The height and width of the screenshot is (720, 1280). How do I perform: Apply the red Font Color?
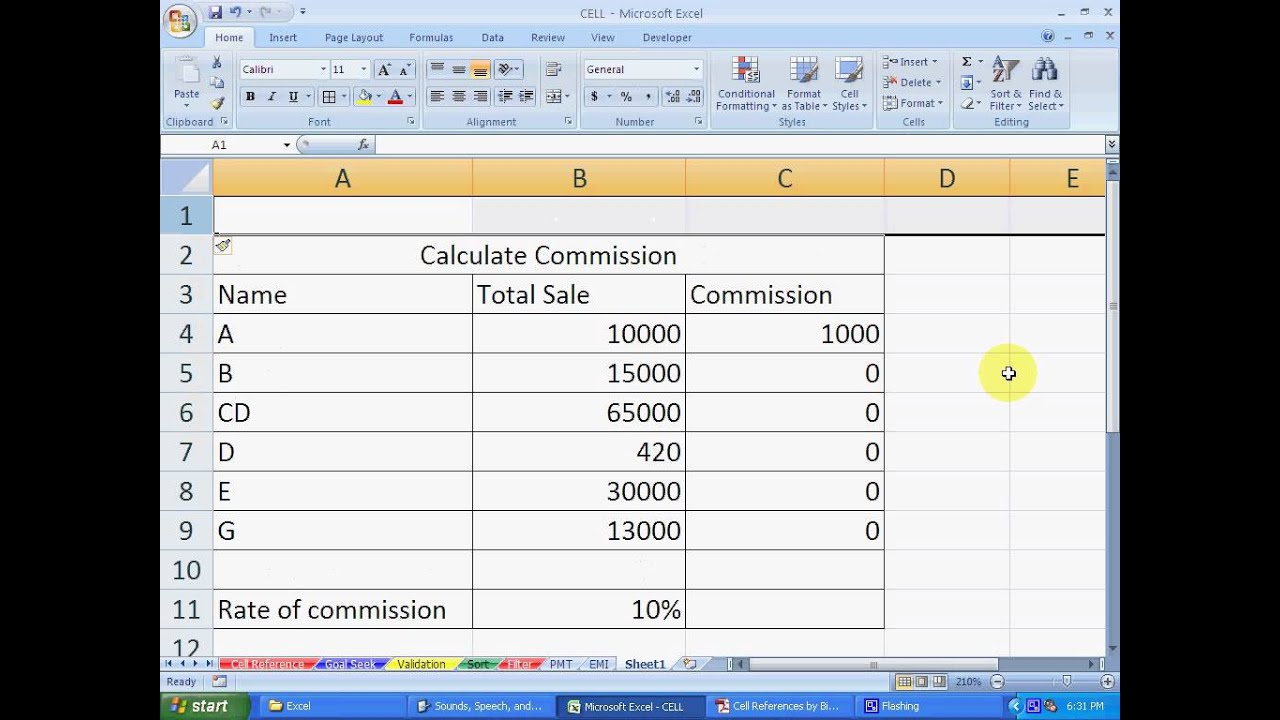coord(395,97)
